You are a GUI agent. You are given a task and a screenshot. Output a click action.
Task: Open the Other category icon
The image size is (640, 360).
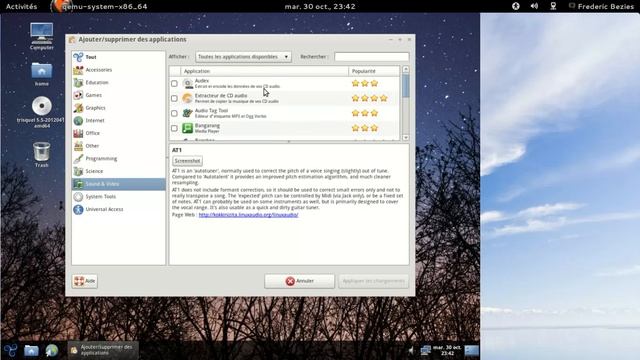click(78, 146)
